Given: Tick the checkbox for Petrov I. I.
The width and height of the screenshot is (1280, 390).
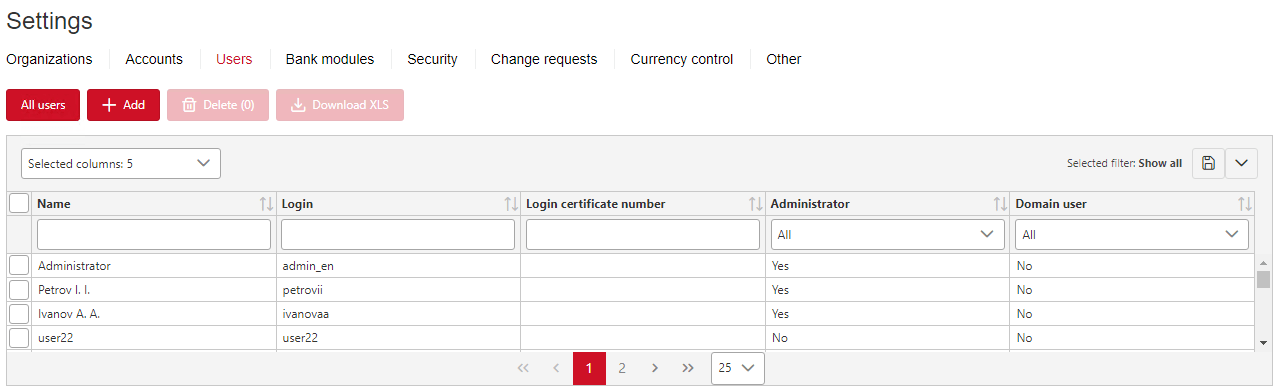Looking at the screenshot, I should 19,290.
